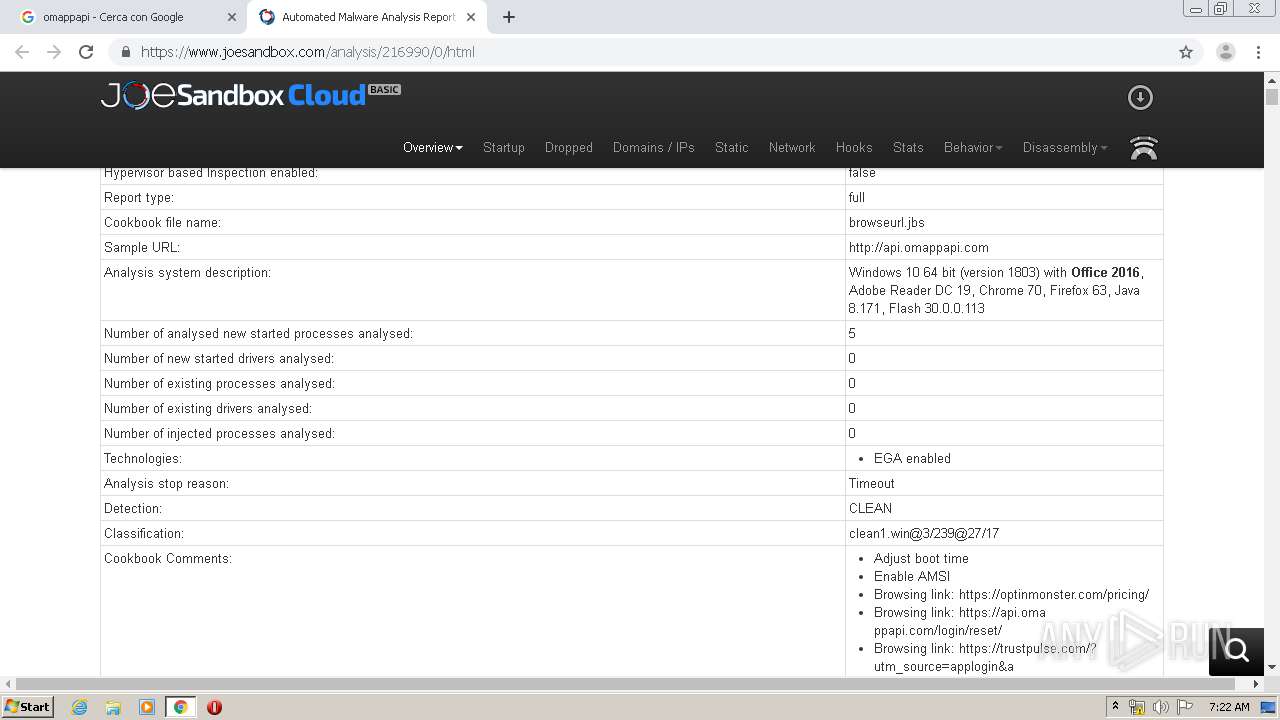Click the Report type value full
The image size is (1280, 720).
click(857, 197)
